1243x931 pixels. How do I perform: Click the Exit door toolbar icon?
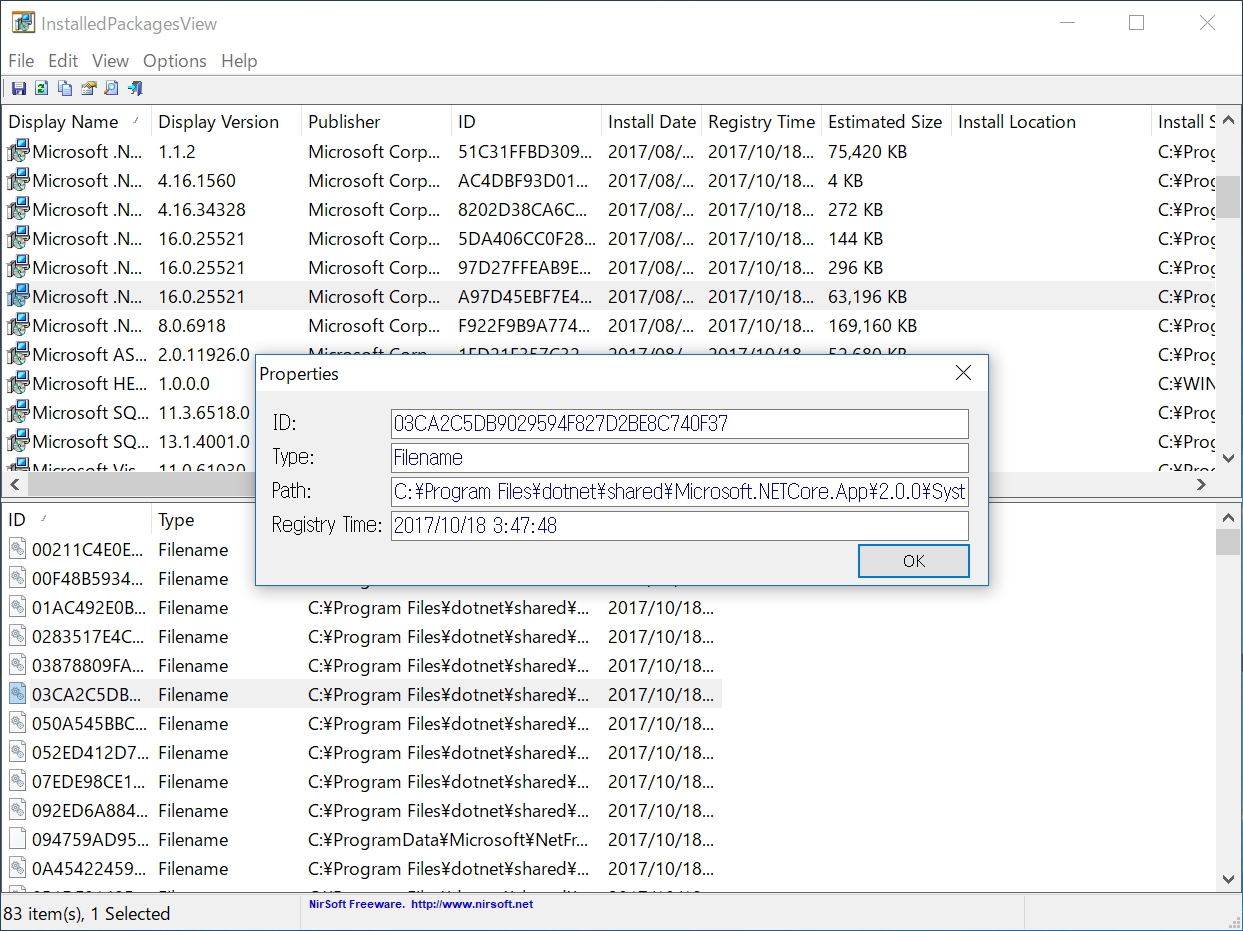point(135,88)
